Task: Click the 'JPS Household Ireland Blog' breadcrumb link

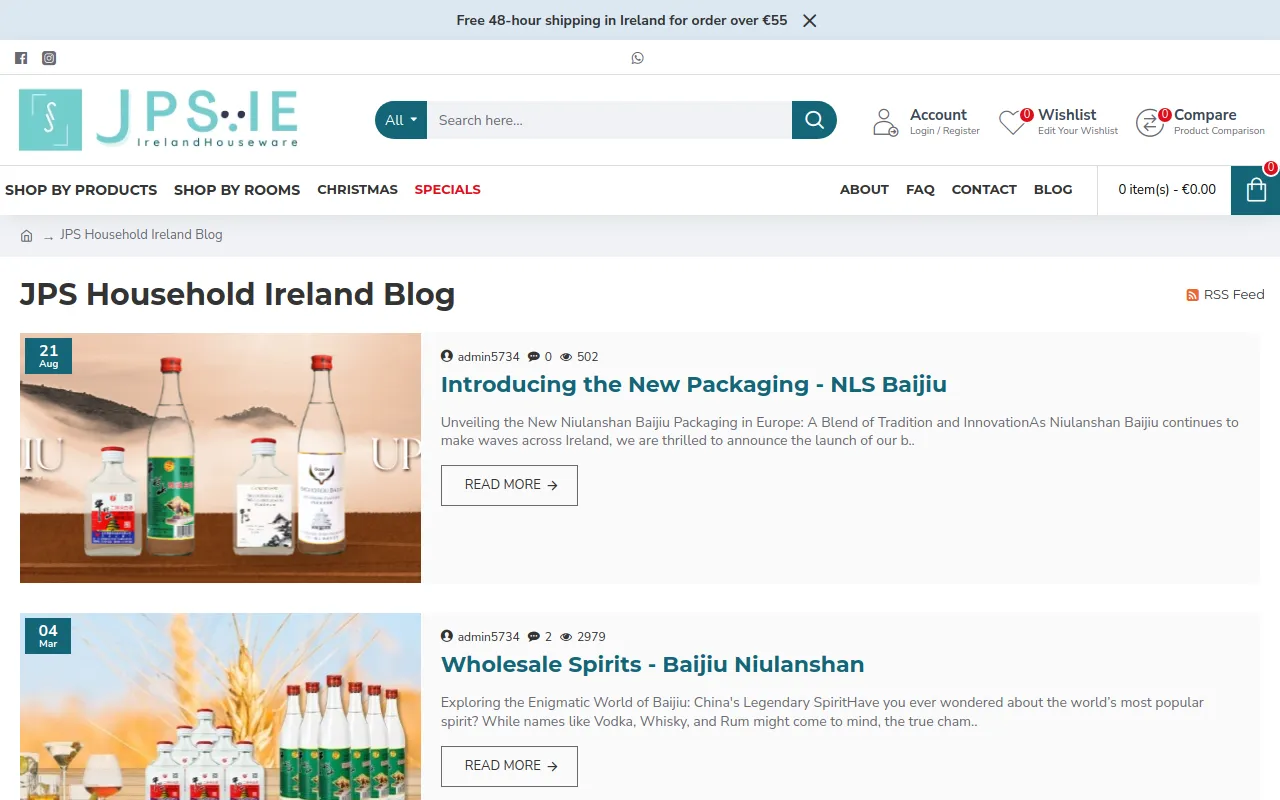Action: pyautogui.click(x=141, y=235)
